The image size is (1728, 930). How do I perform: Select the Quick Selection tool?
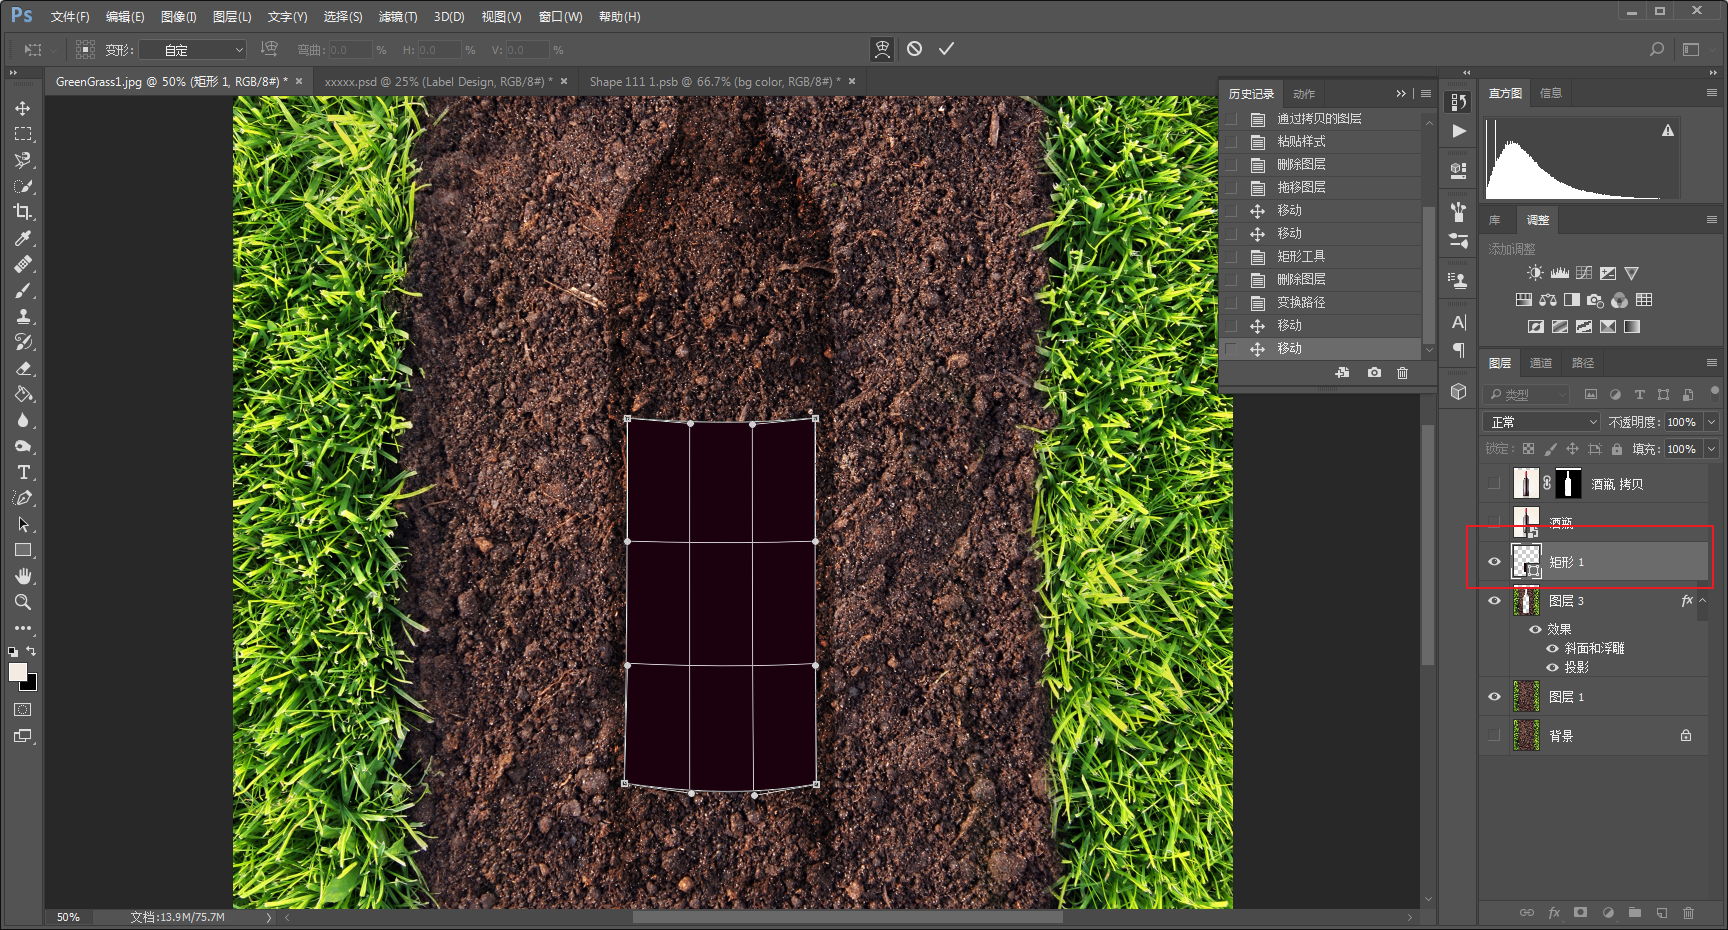coord(23,186)
